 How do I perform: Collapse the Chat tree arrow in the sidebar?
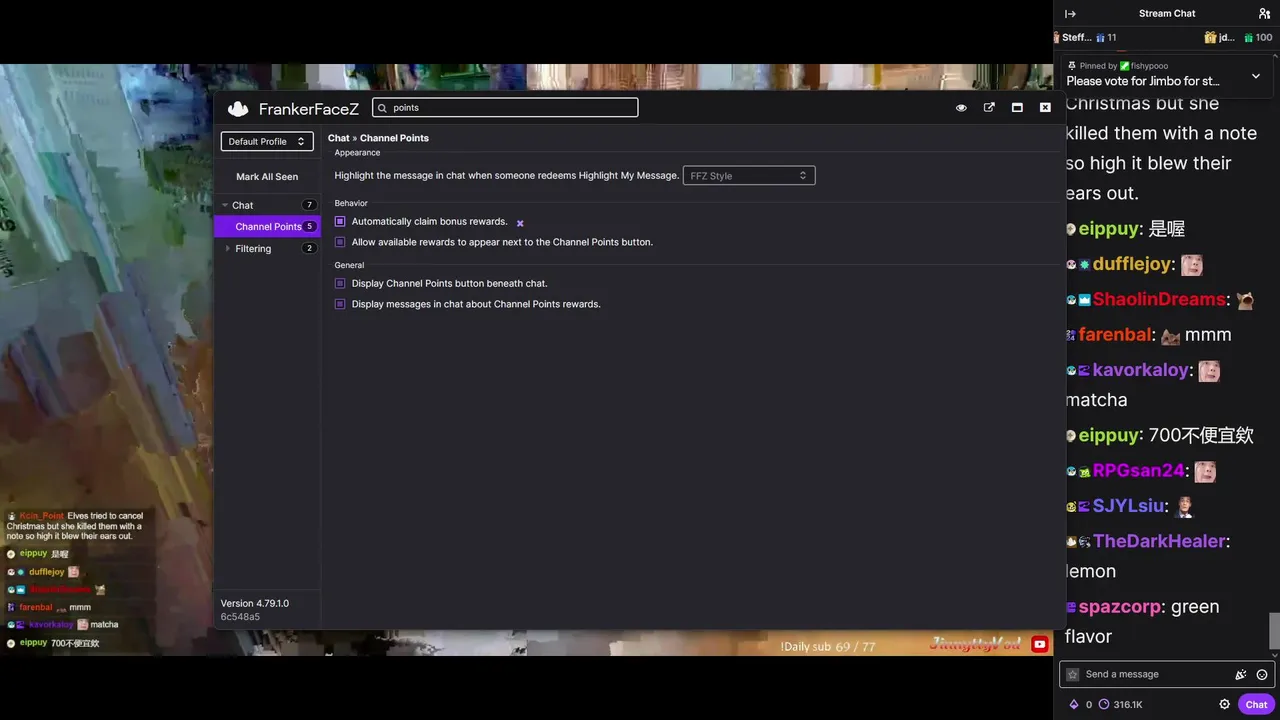226,205
